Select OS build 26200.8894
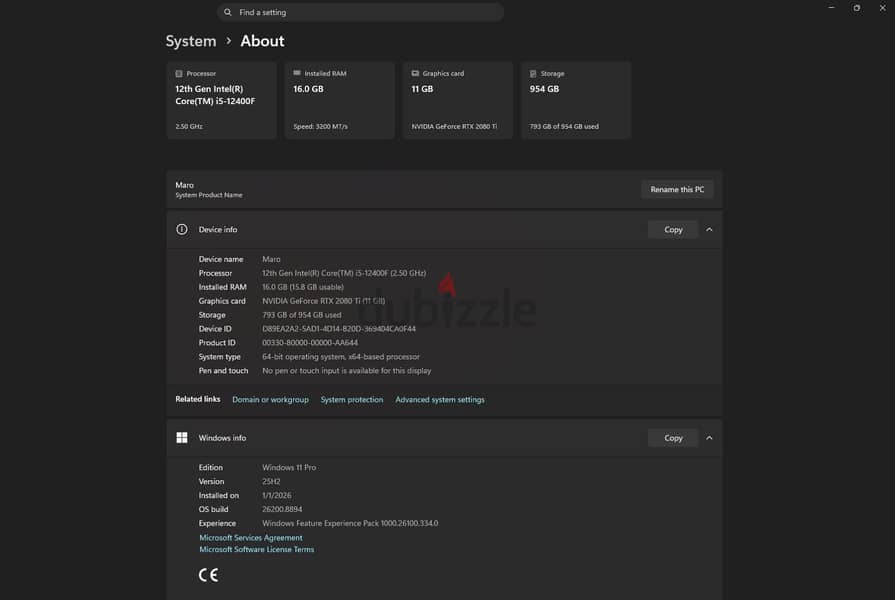The height and width of the screenshot is (600, 895). pos(282,509)
